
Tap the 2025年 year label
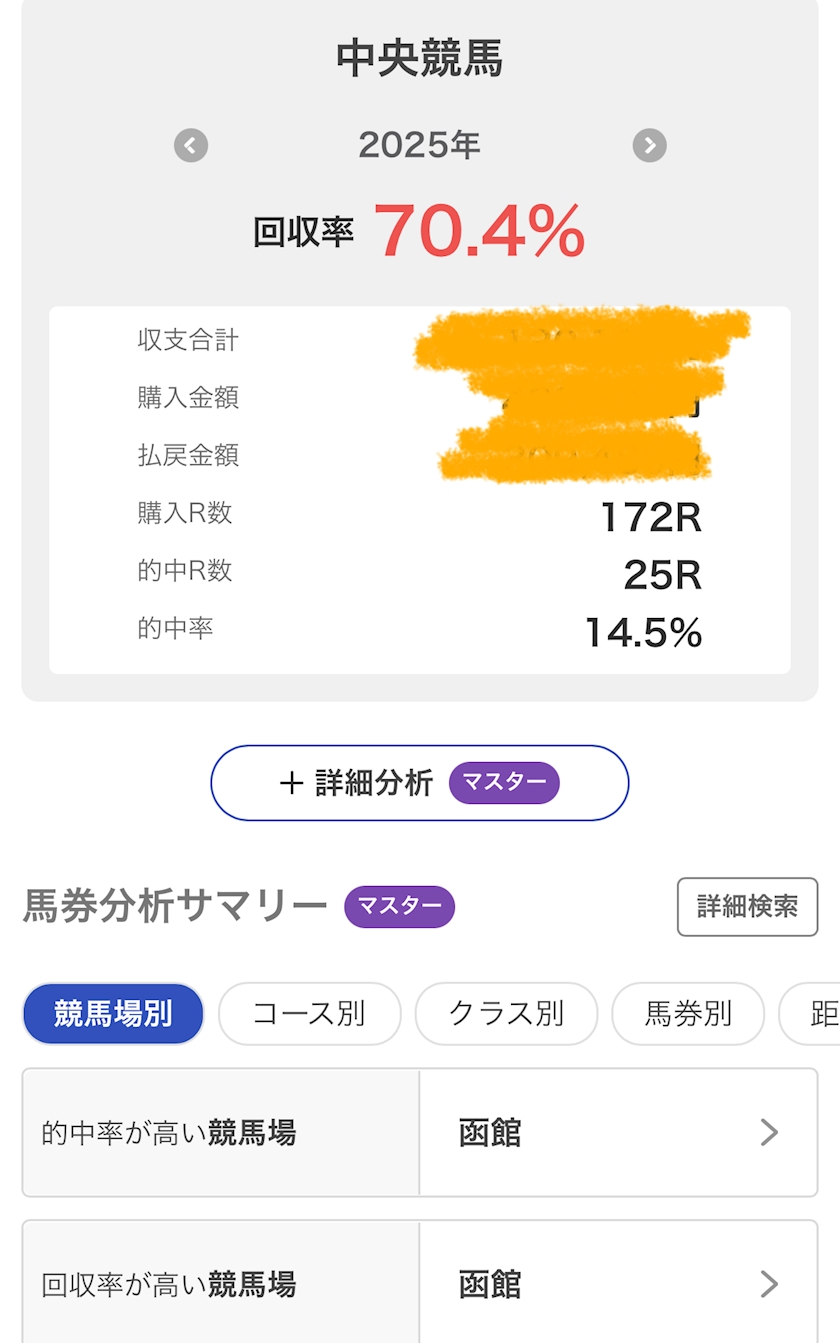[x=420, y=146]
